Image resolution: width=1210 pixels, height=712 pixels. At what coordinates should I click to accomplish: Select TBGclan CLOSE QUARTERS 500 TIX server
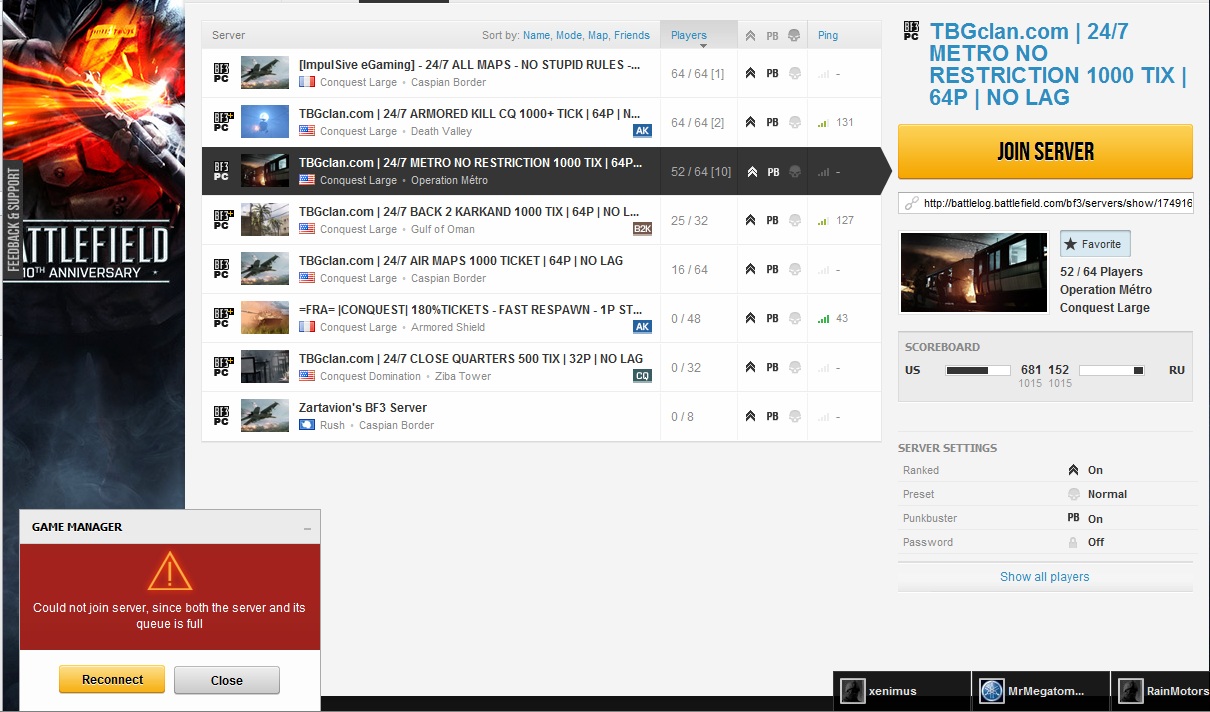(x=541, y=367)
